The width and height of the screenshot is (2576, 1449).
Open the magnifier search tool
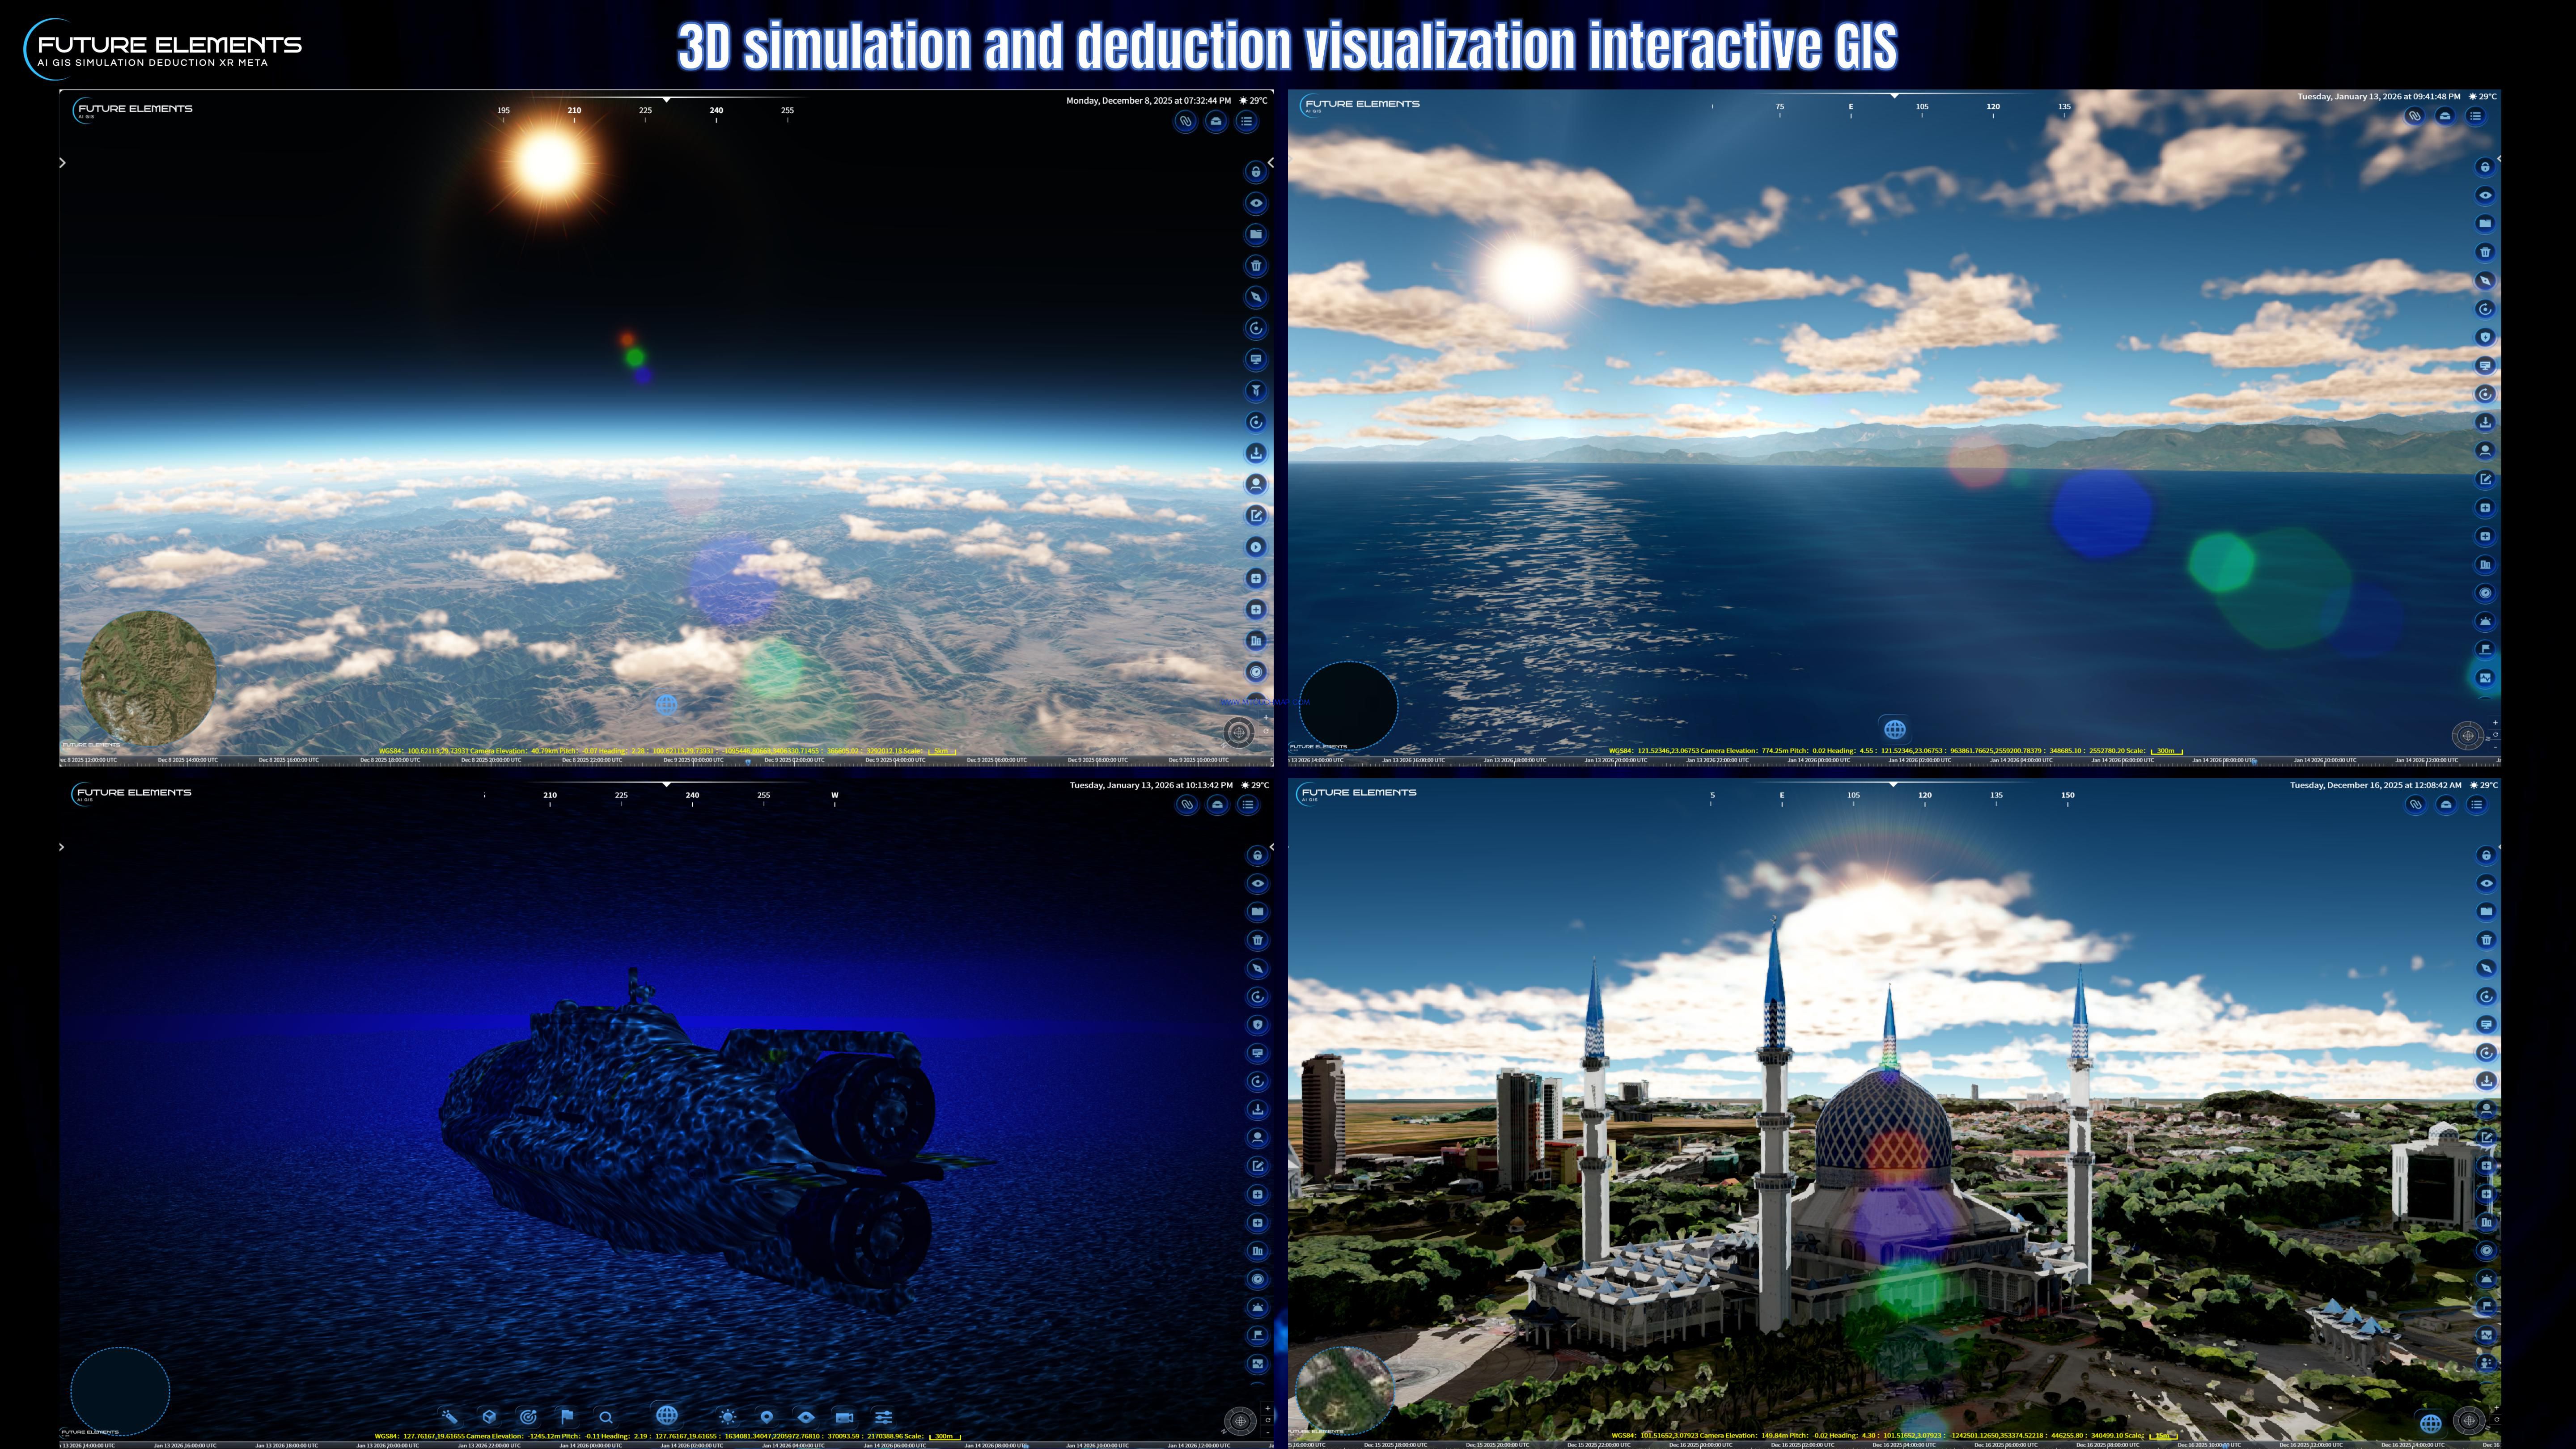tap(606, 1417)
